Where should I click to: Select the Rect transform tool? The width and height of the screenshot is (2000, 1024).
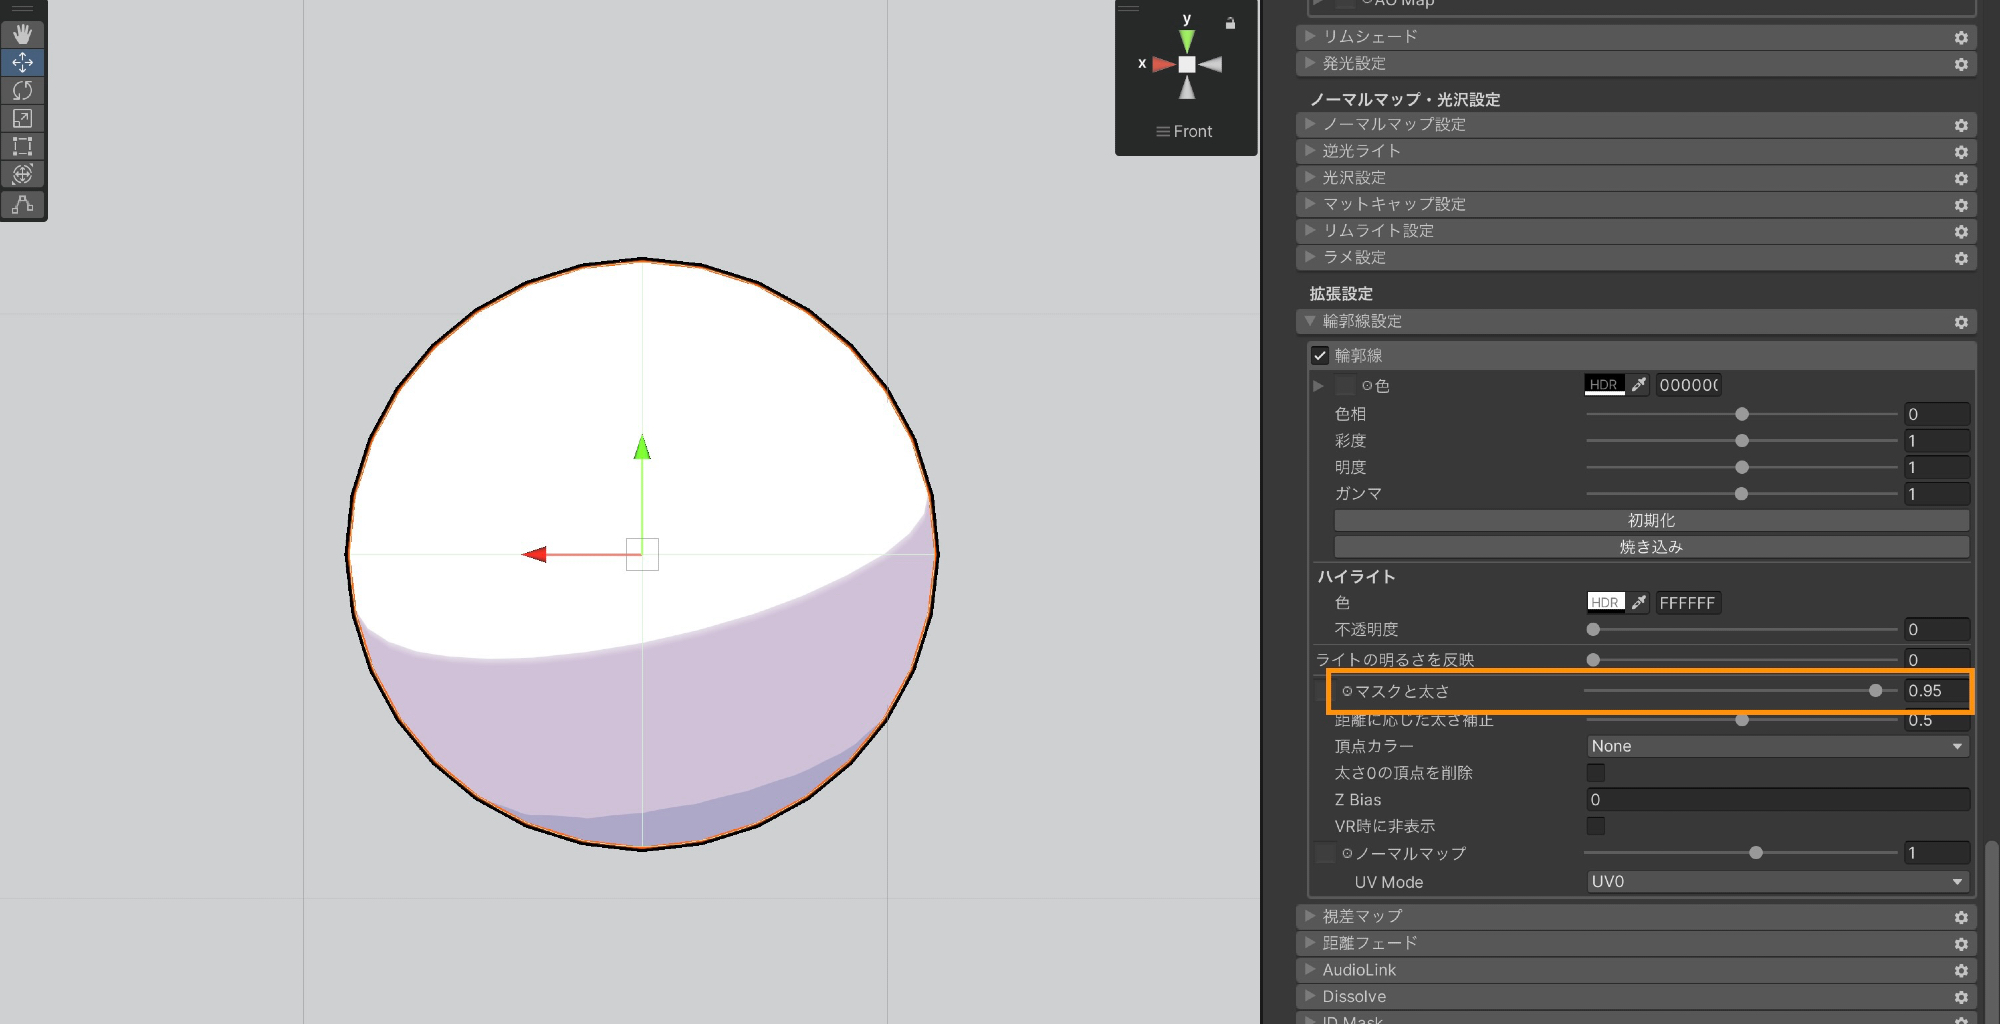[22, 147]
